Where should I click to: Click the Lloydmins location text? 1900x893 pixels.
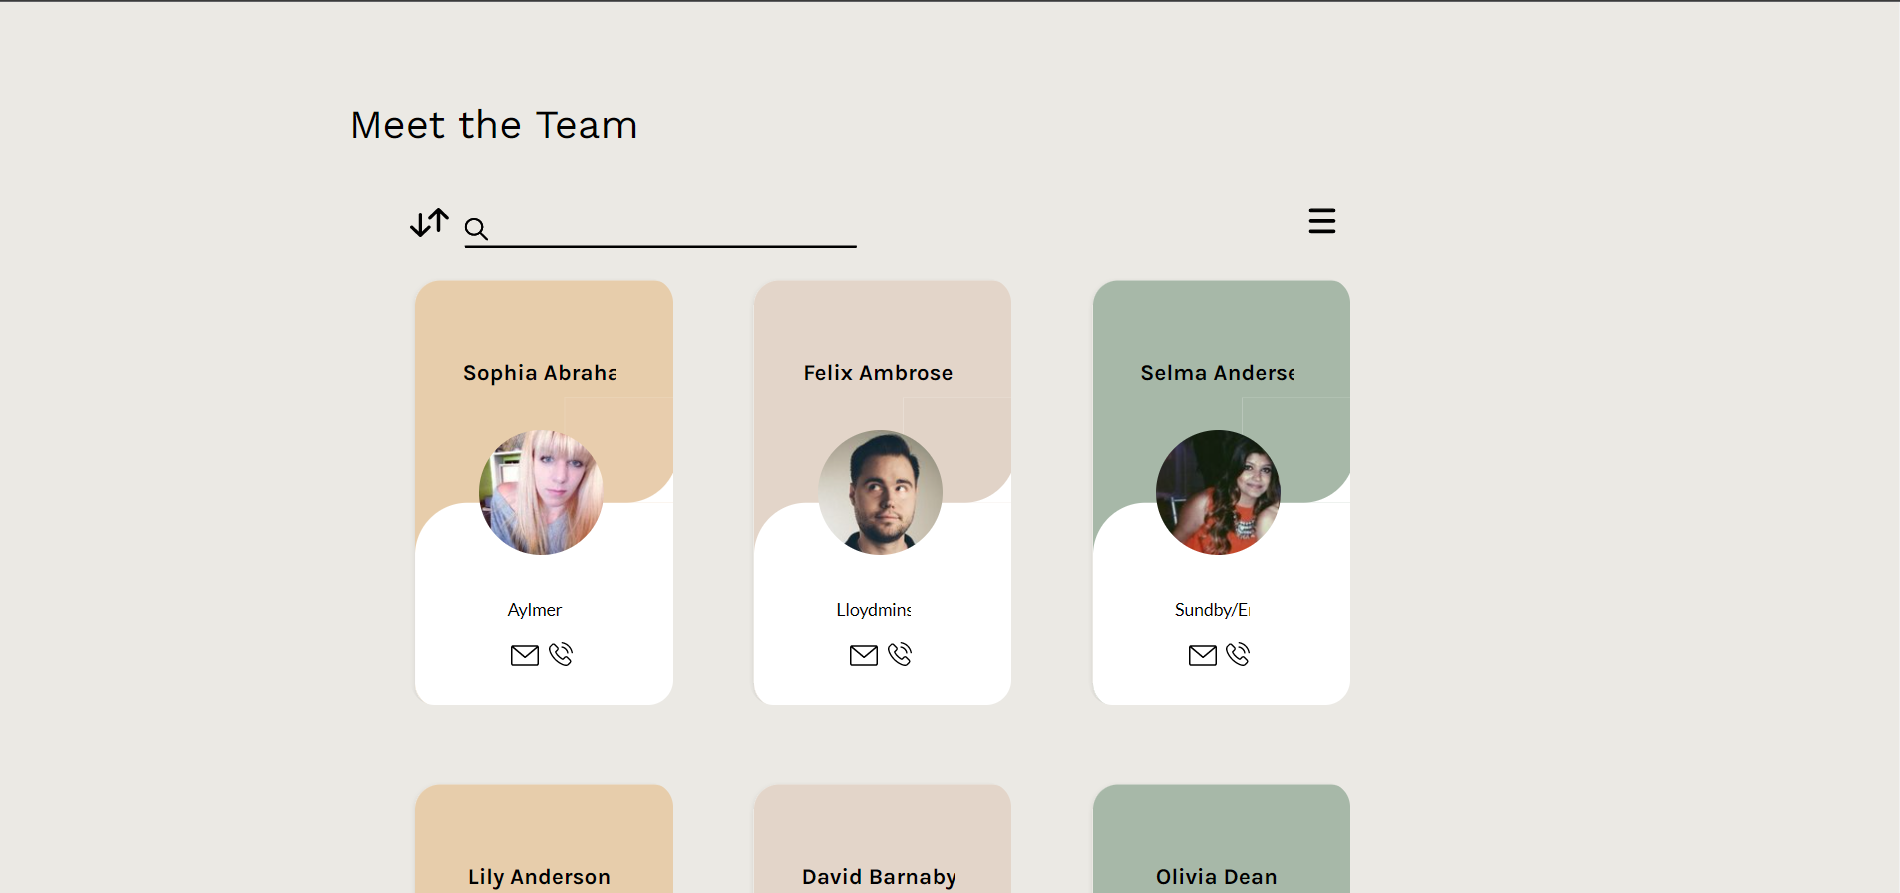(x=874, y=610)
